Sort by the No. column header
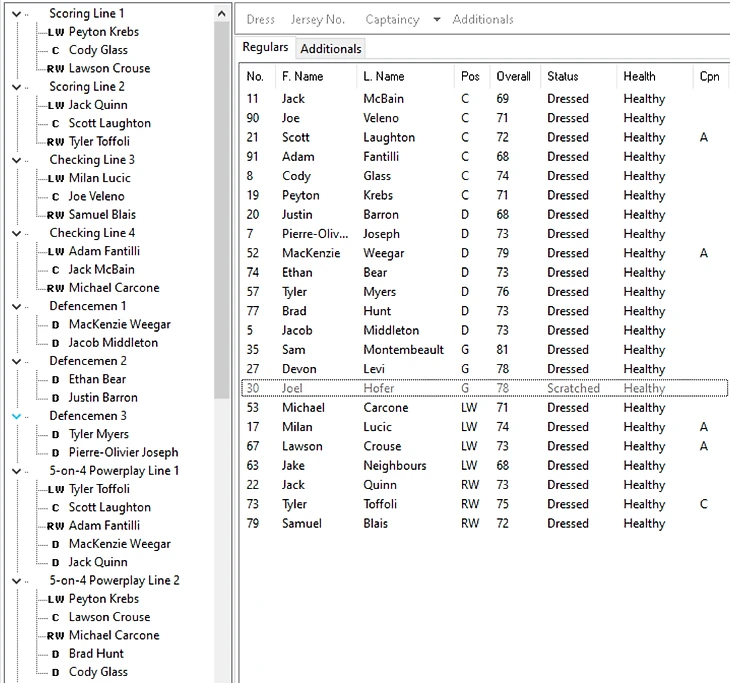730x683 pixels. click(255, 76)
